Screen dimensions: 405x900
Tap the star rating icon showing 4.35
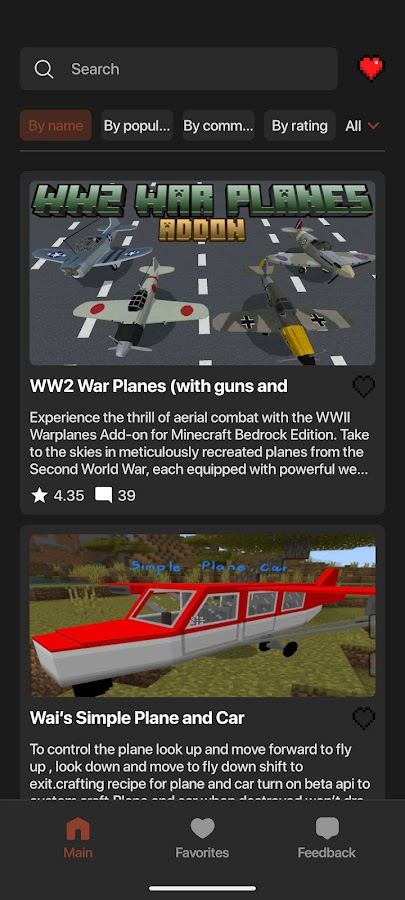pos(39,495)
